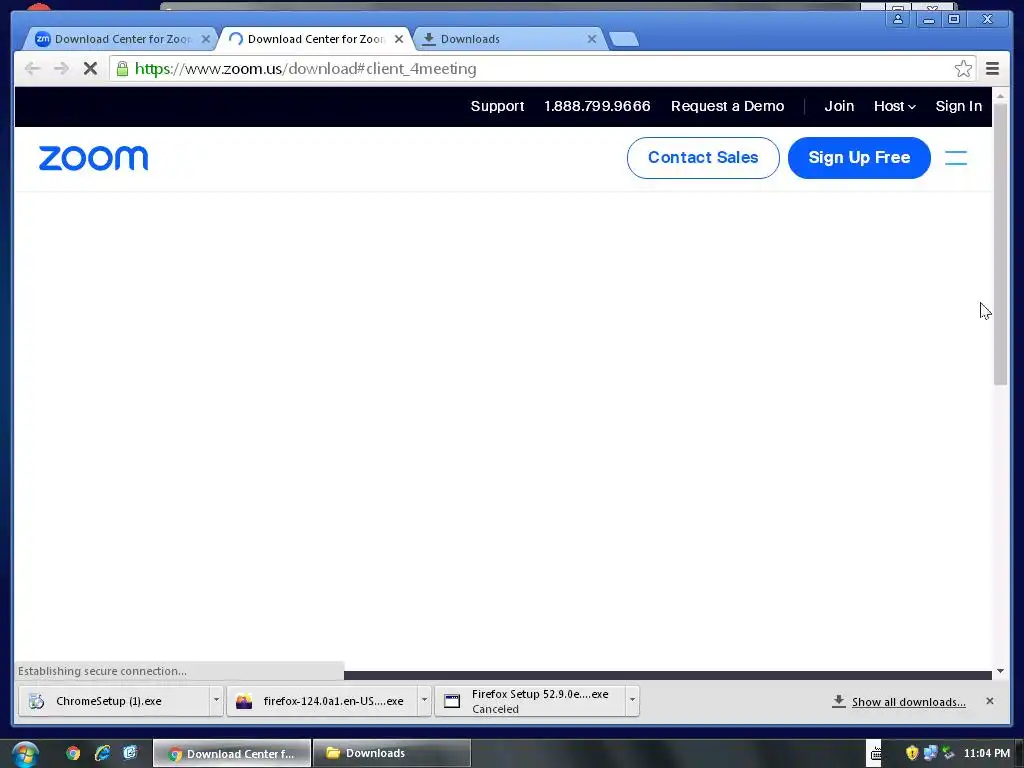The height and width of the screenshot is (768, 1024).
Task: Open the Chrome hamburger menu
Action: 992,69
